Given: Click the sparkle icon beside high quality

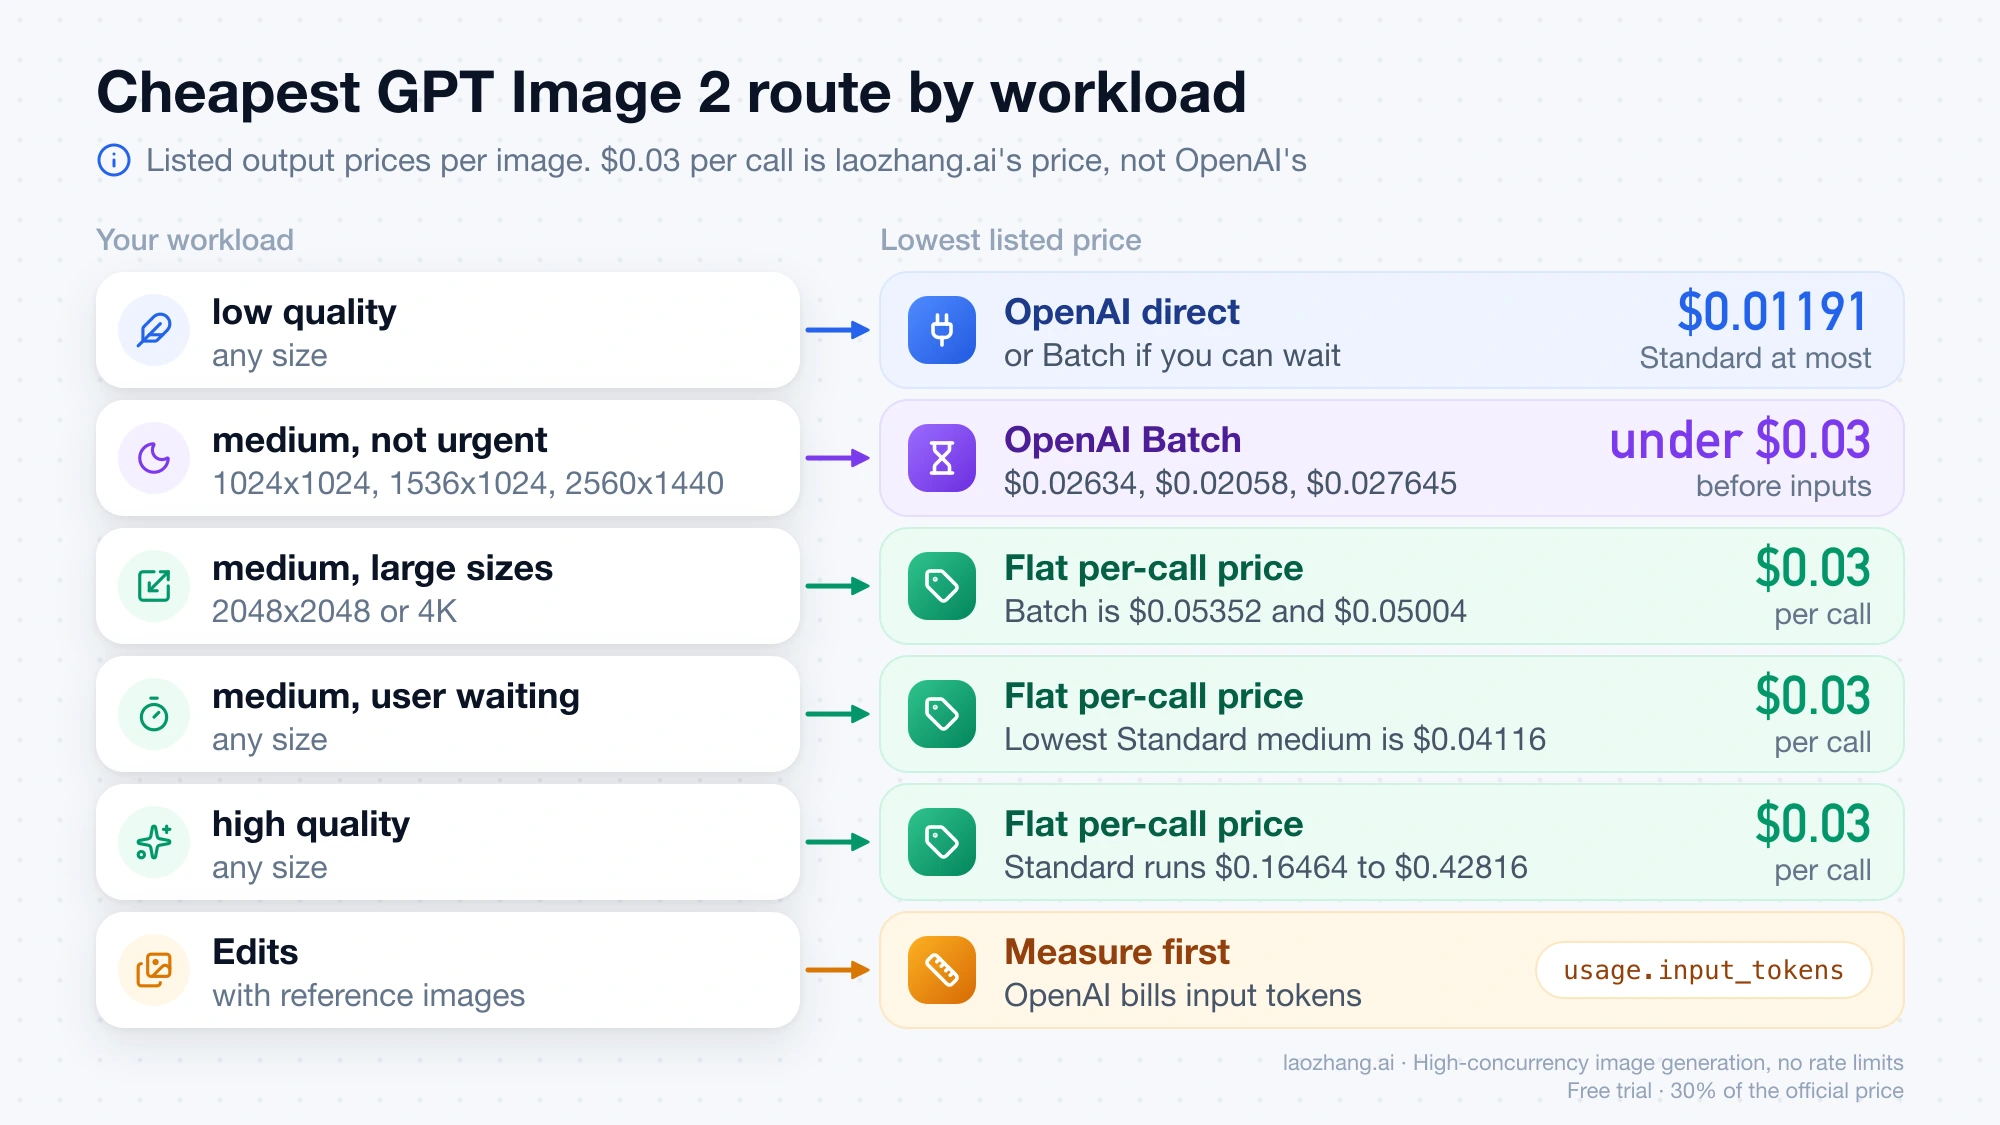Looking at the screenshot, I should point(154,842).
